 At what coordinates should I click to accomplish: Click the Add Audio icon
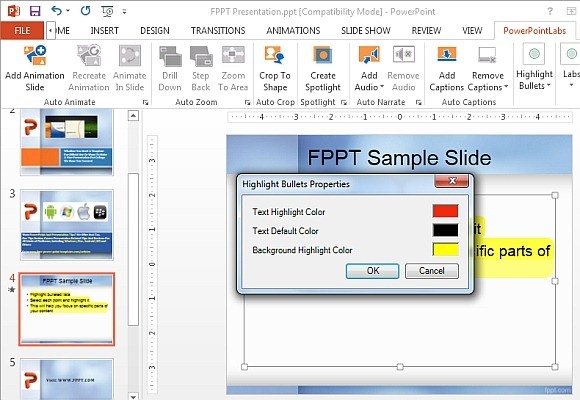click(x=369, y=55)
